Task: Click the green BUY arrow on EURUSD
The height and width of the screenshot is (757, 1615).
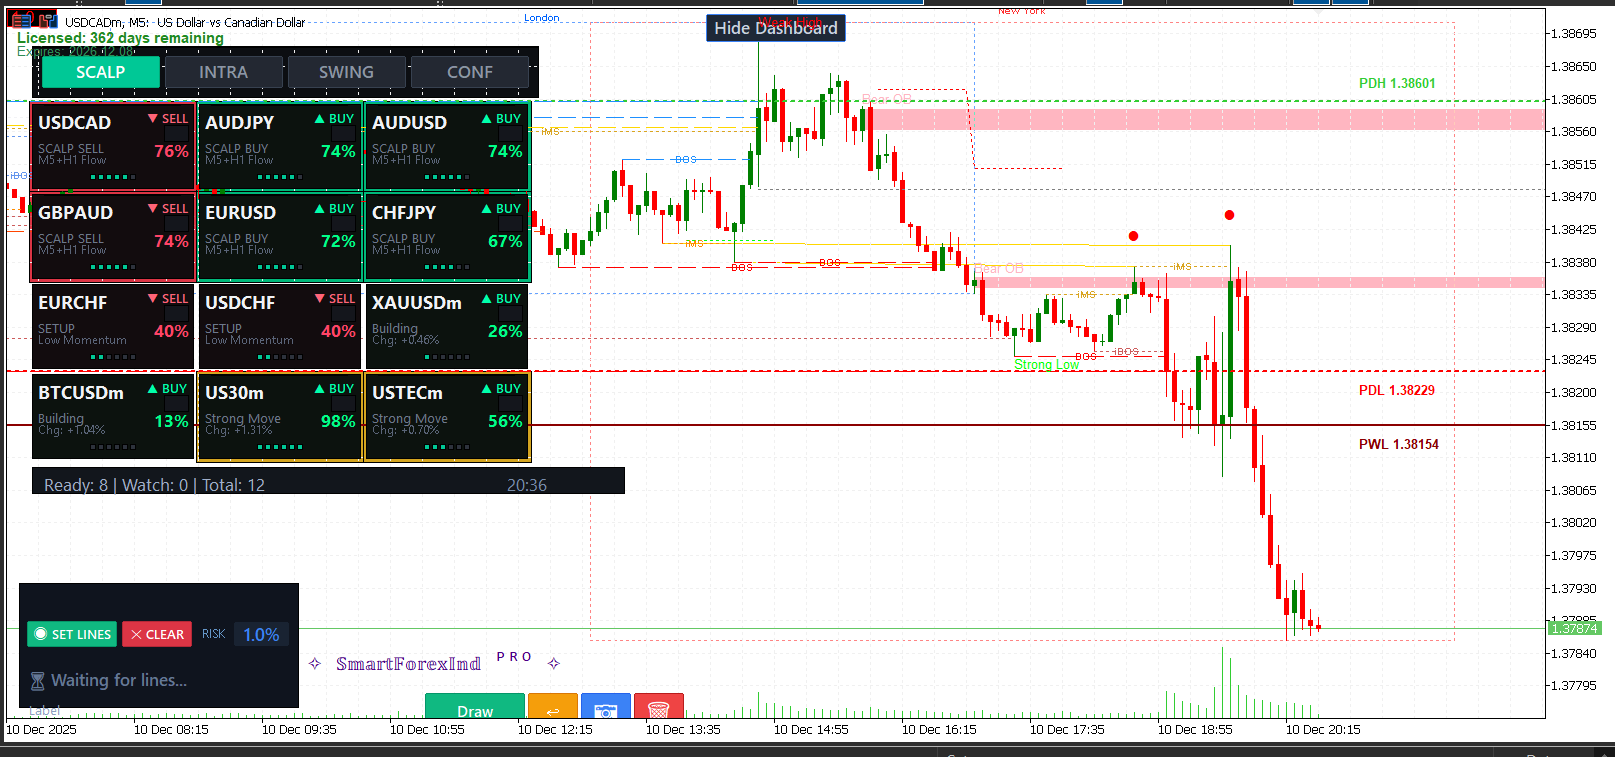Action: [320, 208]
